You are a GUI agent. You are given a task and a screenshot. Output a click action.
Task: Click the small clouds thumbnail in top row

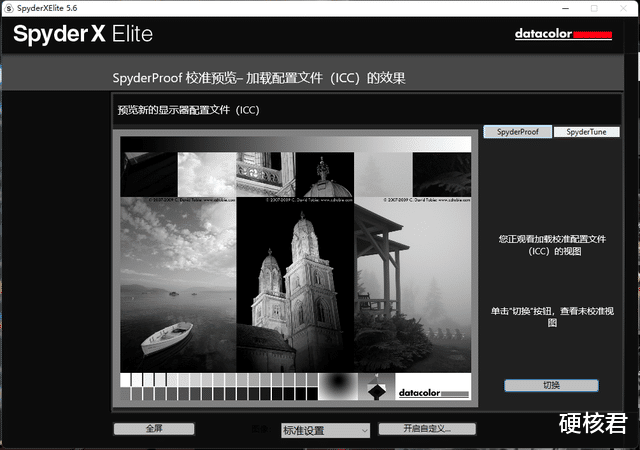[x=207, y=174]
